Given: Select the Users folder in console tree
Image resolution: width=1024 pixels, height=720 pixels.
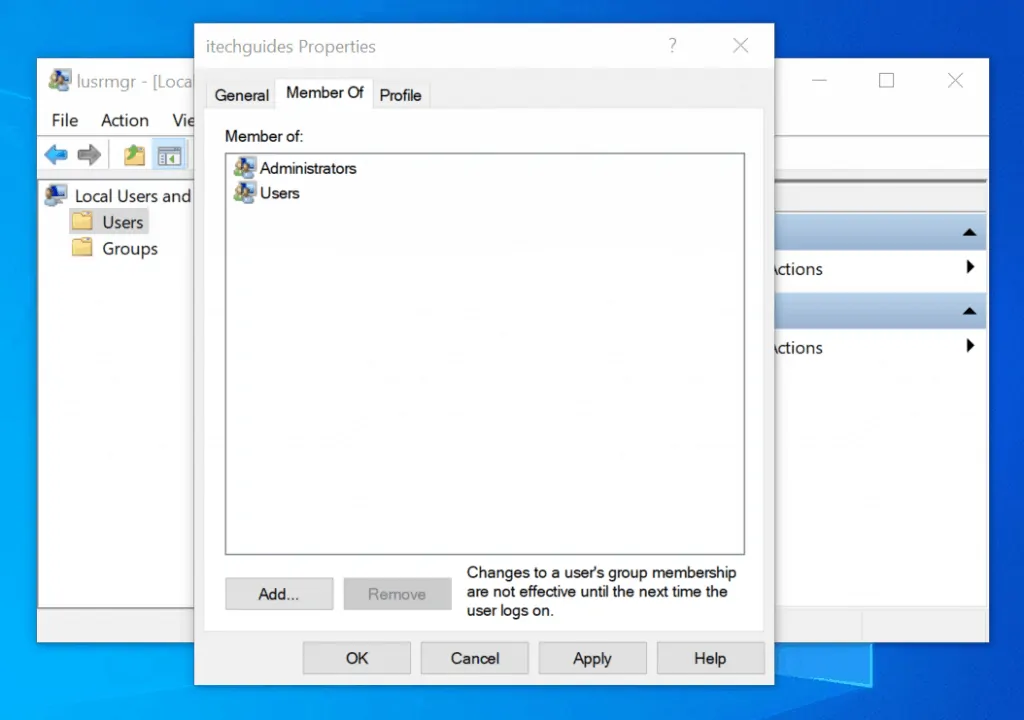Looking at the screenshot, I should coord(122,222).
